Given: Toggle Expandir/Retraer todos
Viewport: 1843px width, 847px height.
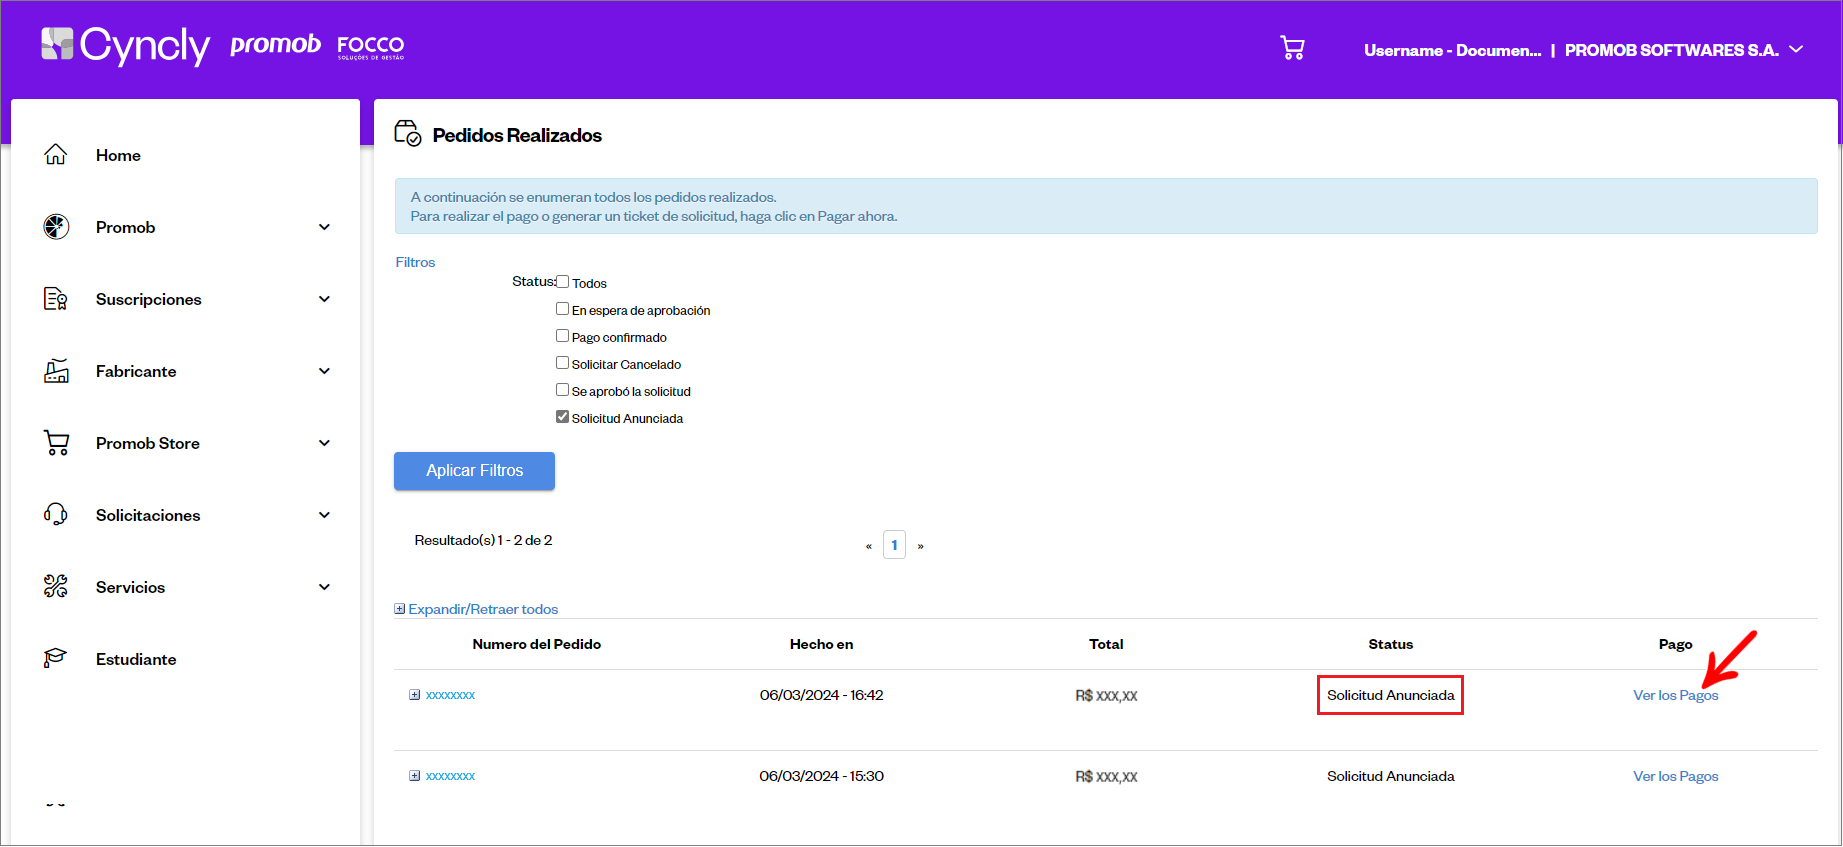Looking at the screenshot, I should (x=476, y=609).
